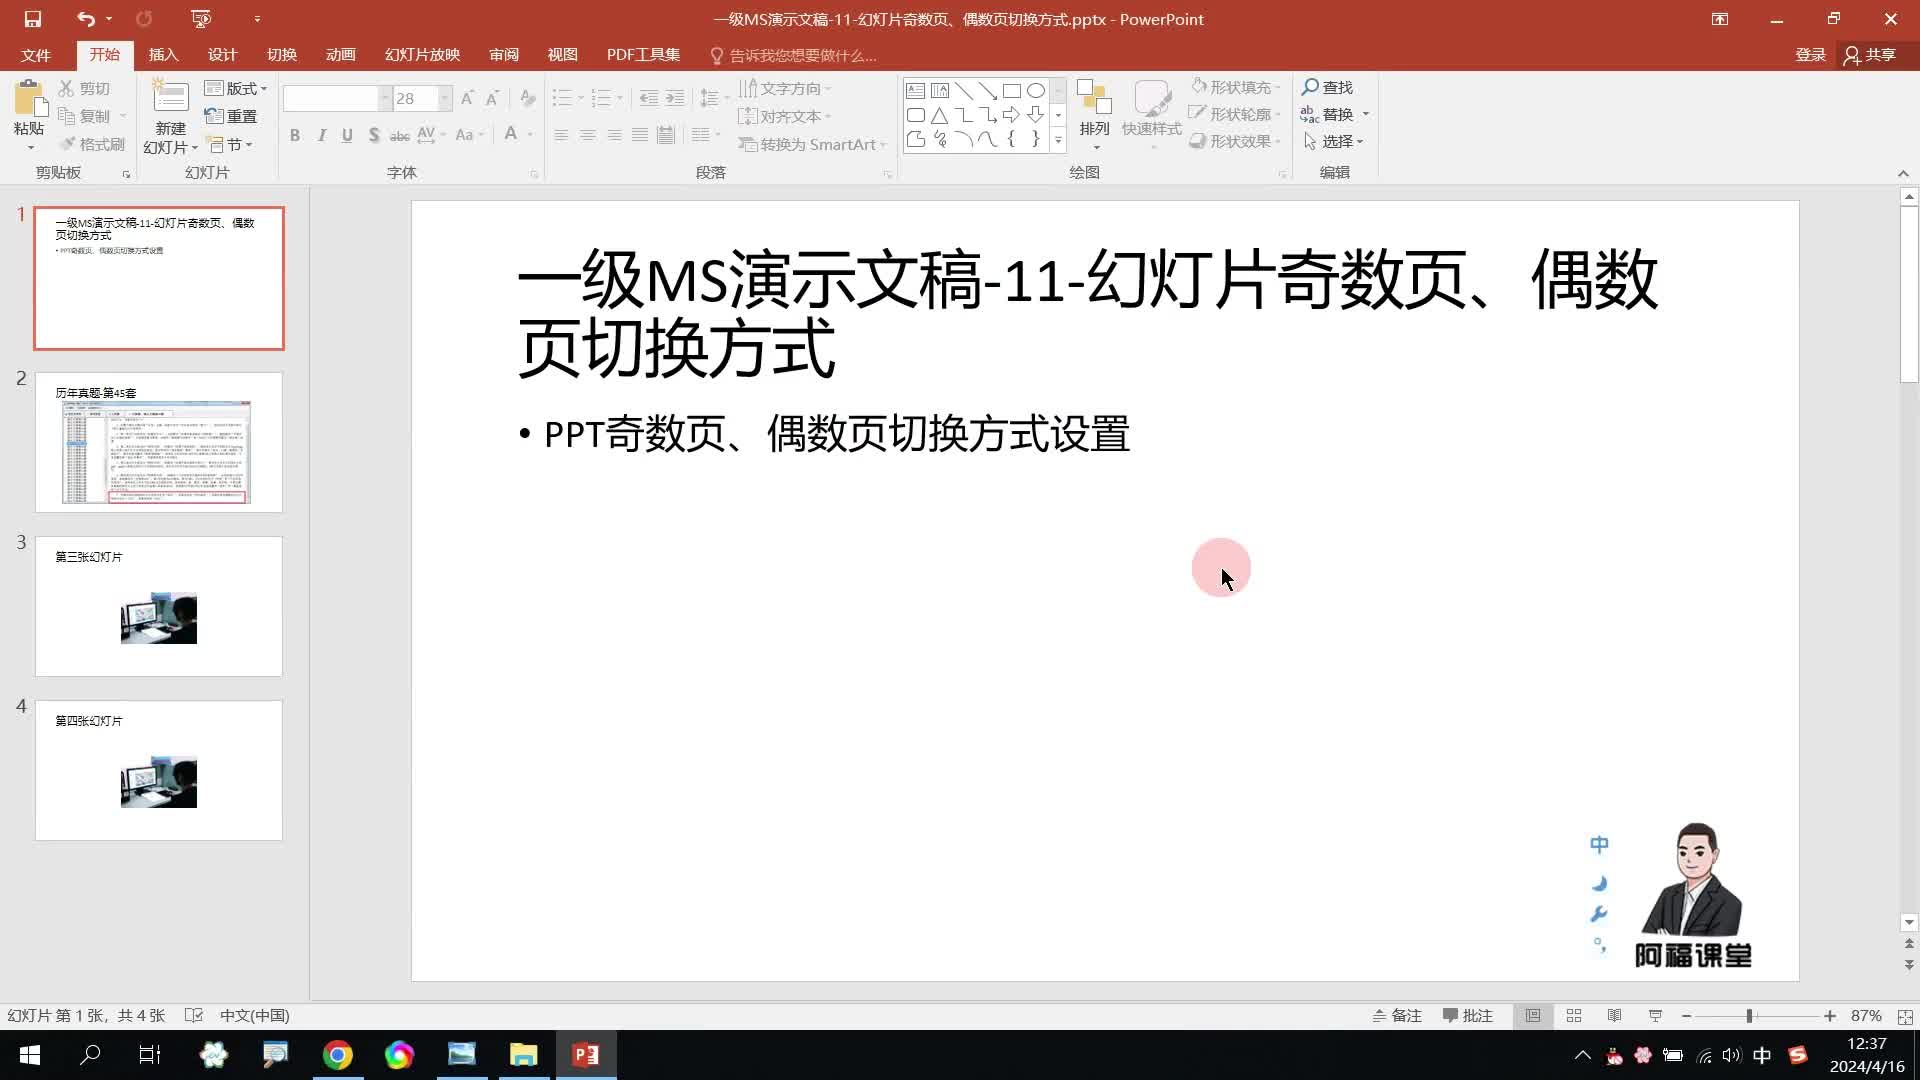Switch to Reading view icon
Screen dimensions: 1920x1080
[x=1615, y=1016]
